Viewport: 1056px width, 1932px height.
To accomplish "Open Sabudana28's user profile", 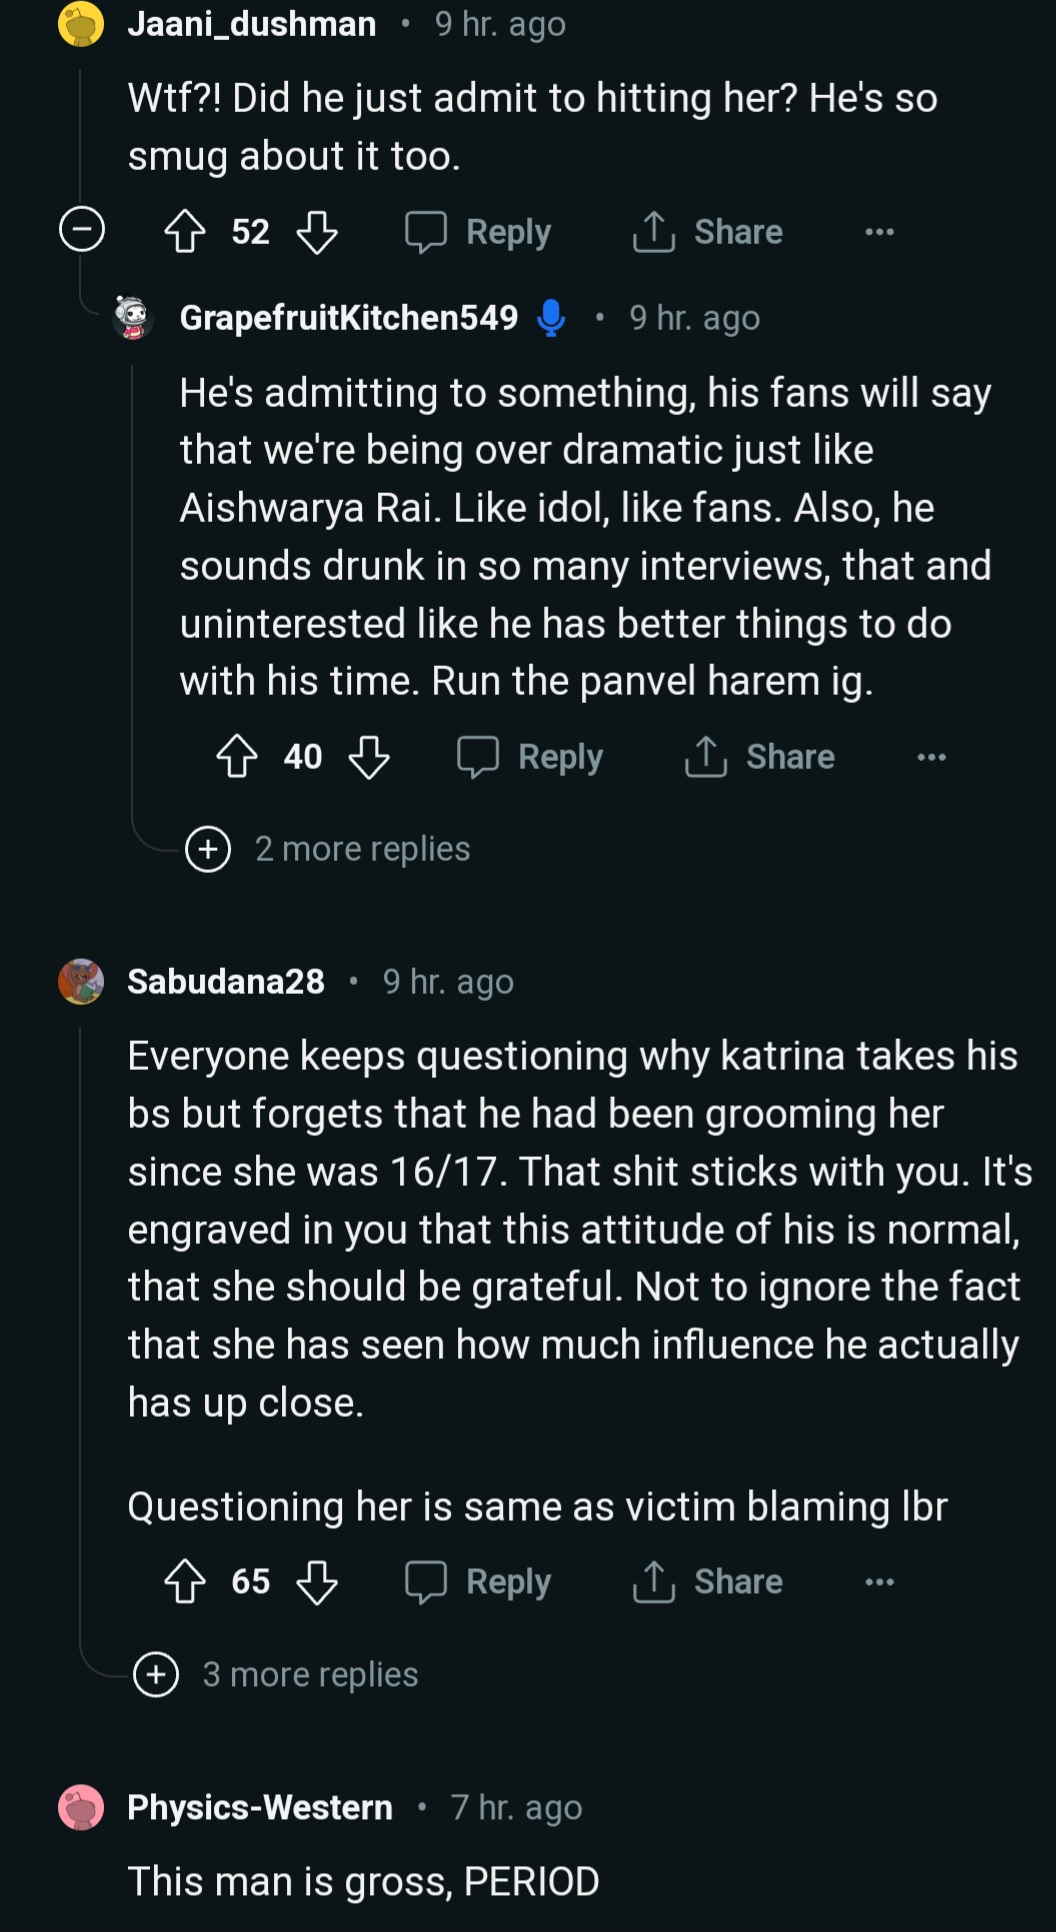I will click(x=226, y=982).
